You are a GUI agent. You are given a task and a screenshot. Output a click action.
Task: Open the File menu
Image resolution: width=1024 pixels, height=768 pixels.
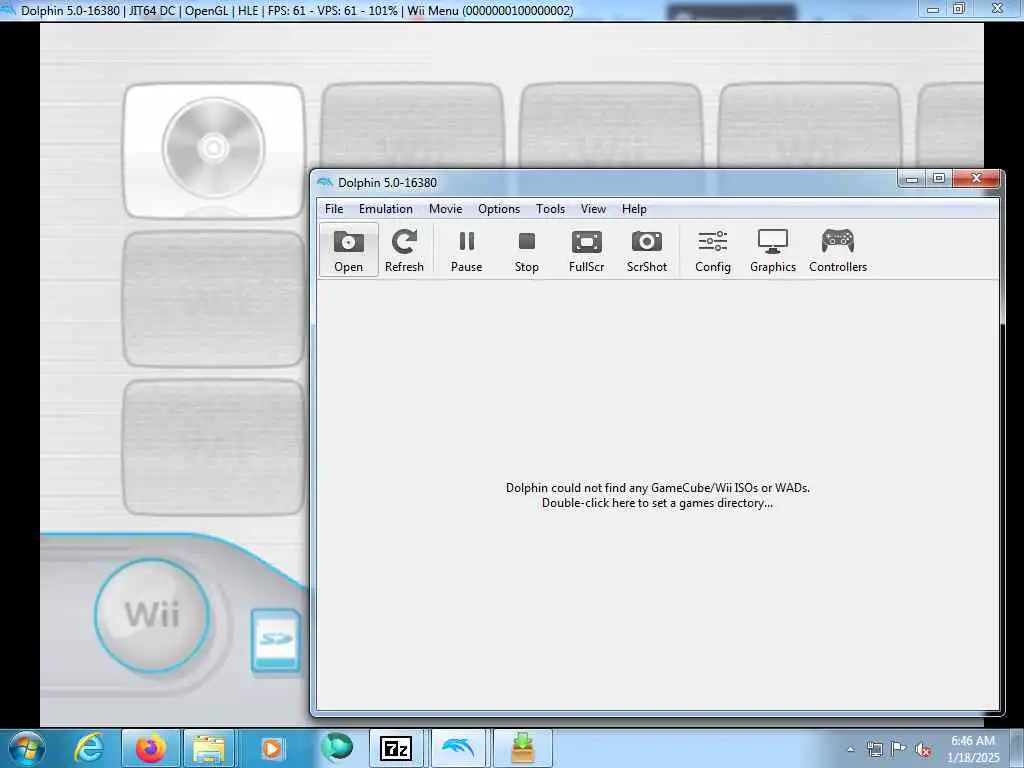point(334,209)
